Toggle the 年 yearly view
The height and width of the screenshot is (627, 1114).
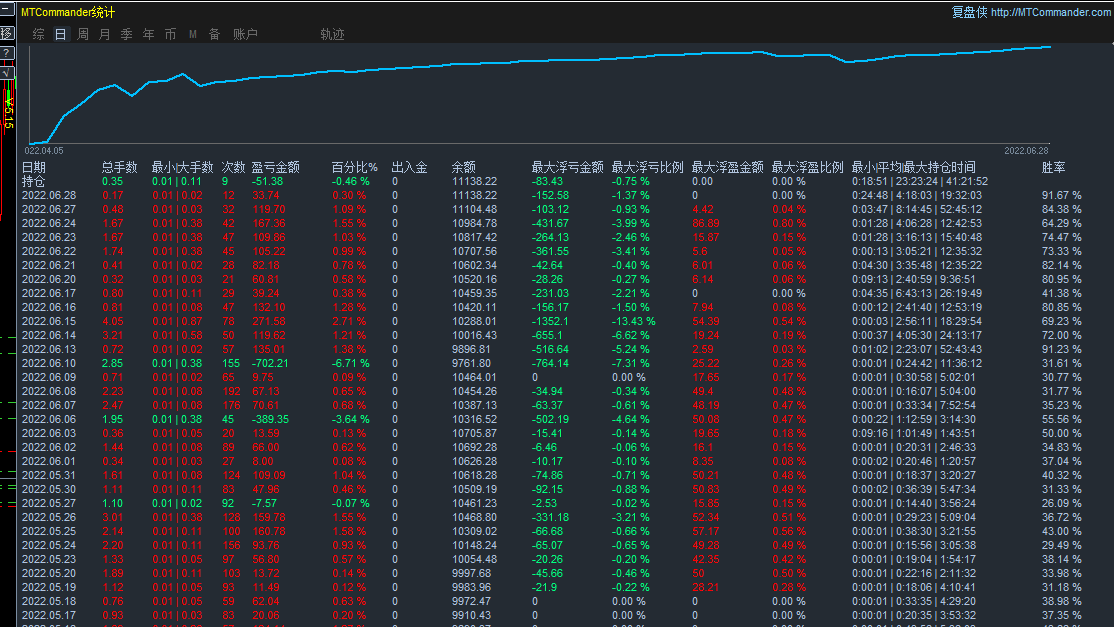click(x=147, y=33)
